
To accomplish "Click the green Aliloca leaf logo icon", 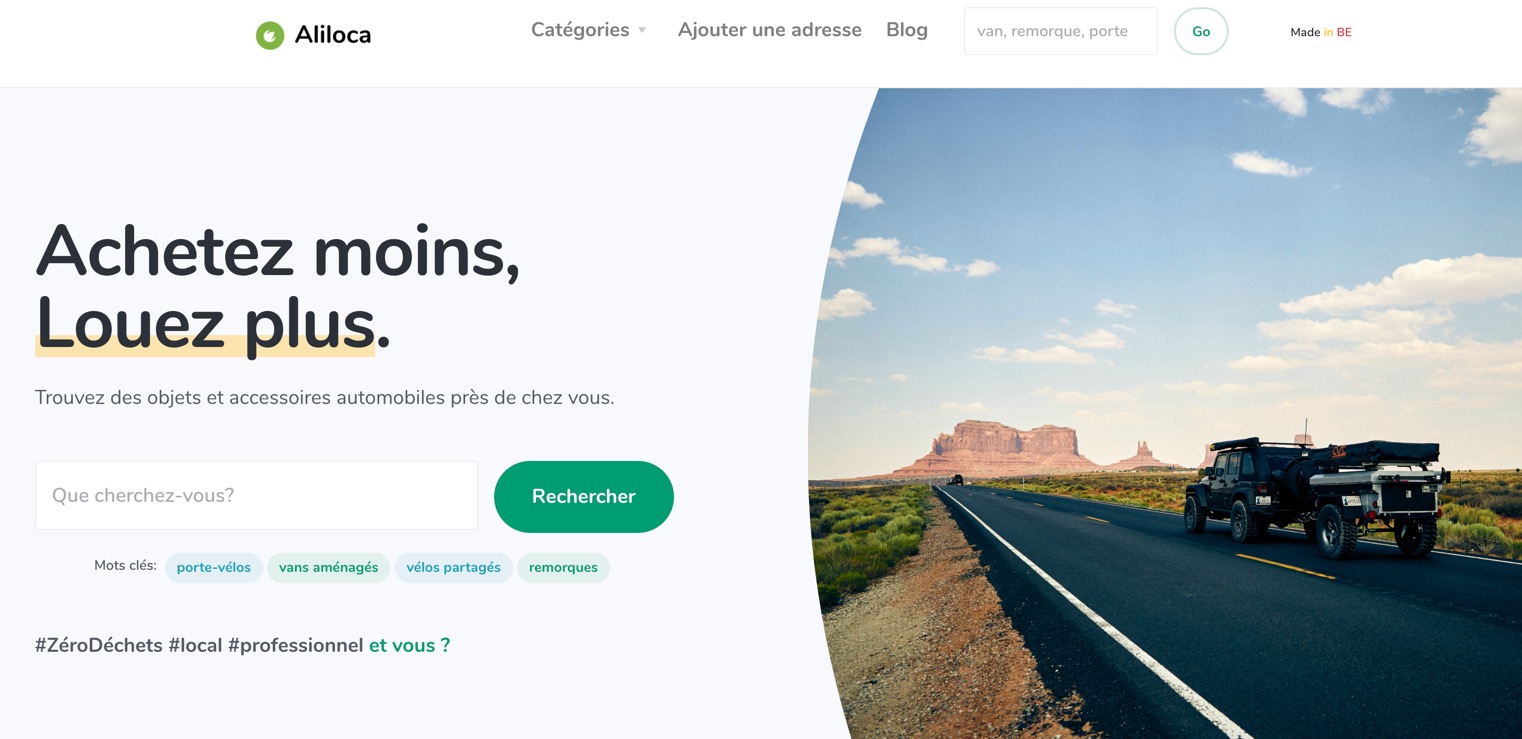I will click(270, 35).
